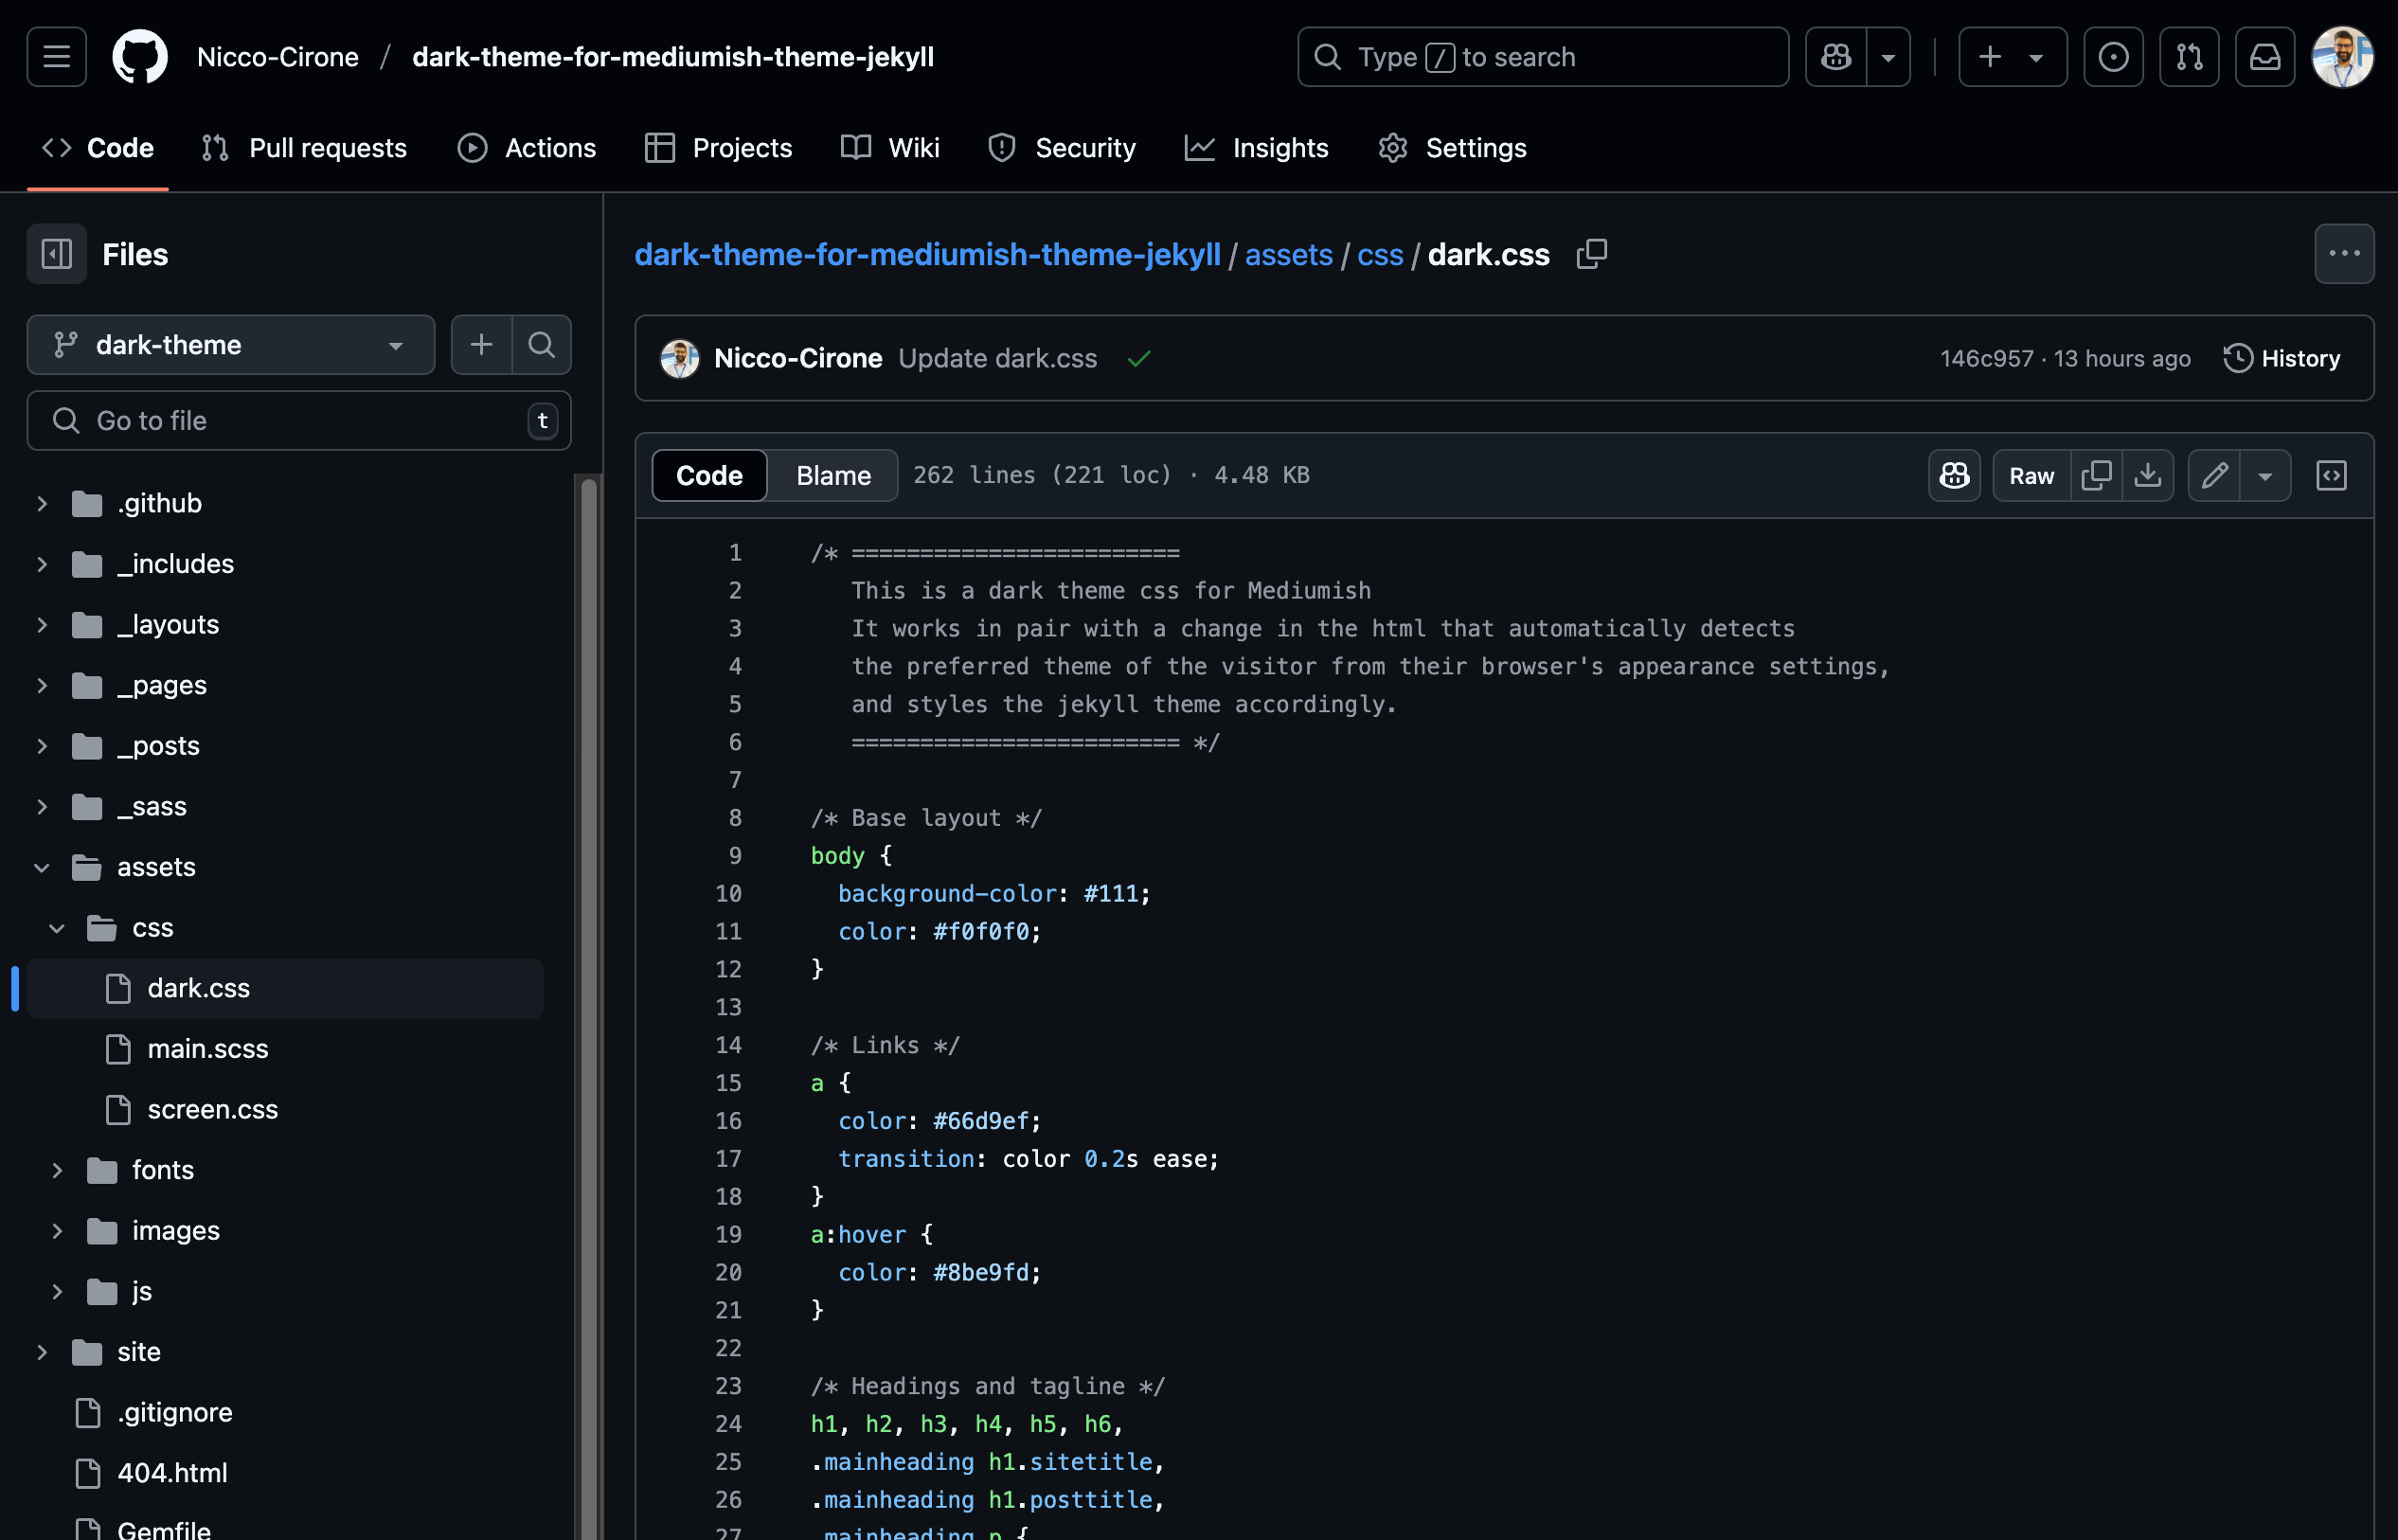Screen dimensions: 2398x1540
Task: Open the create new plus menu
Action: coord(2012,57)
